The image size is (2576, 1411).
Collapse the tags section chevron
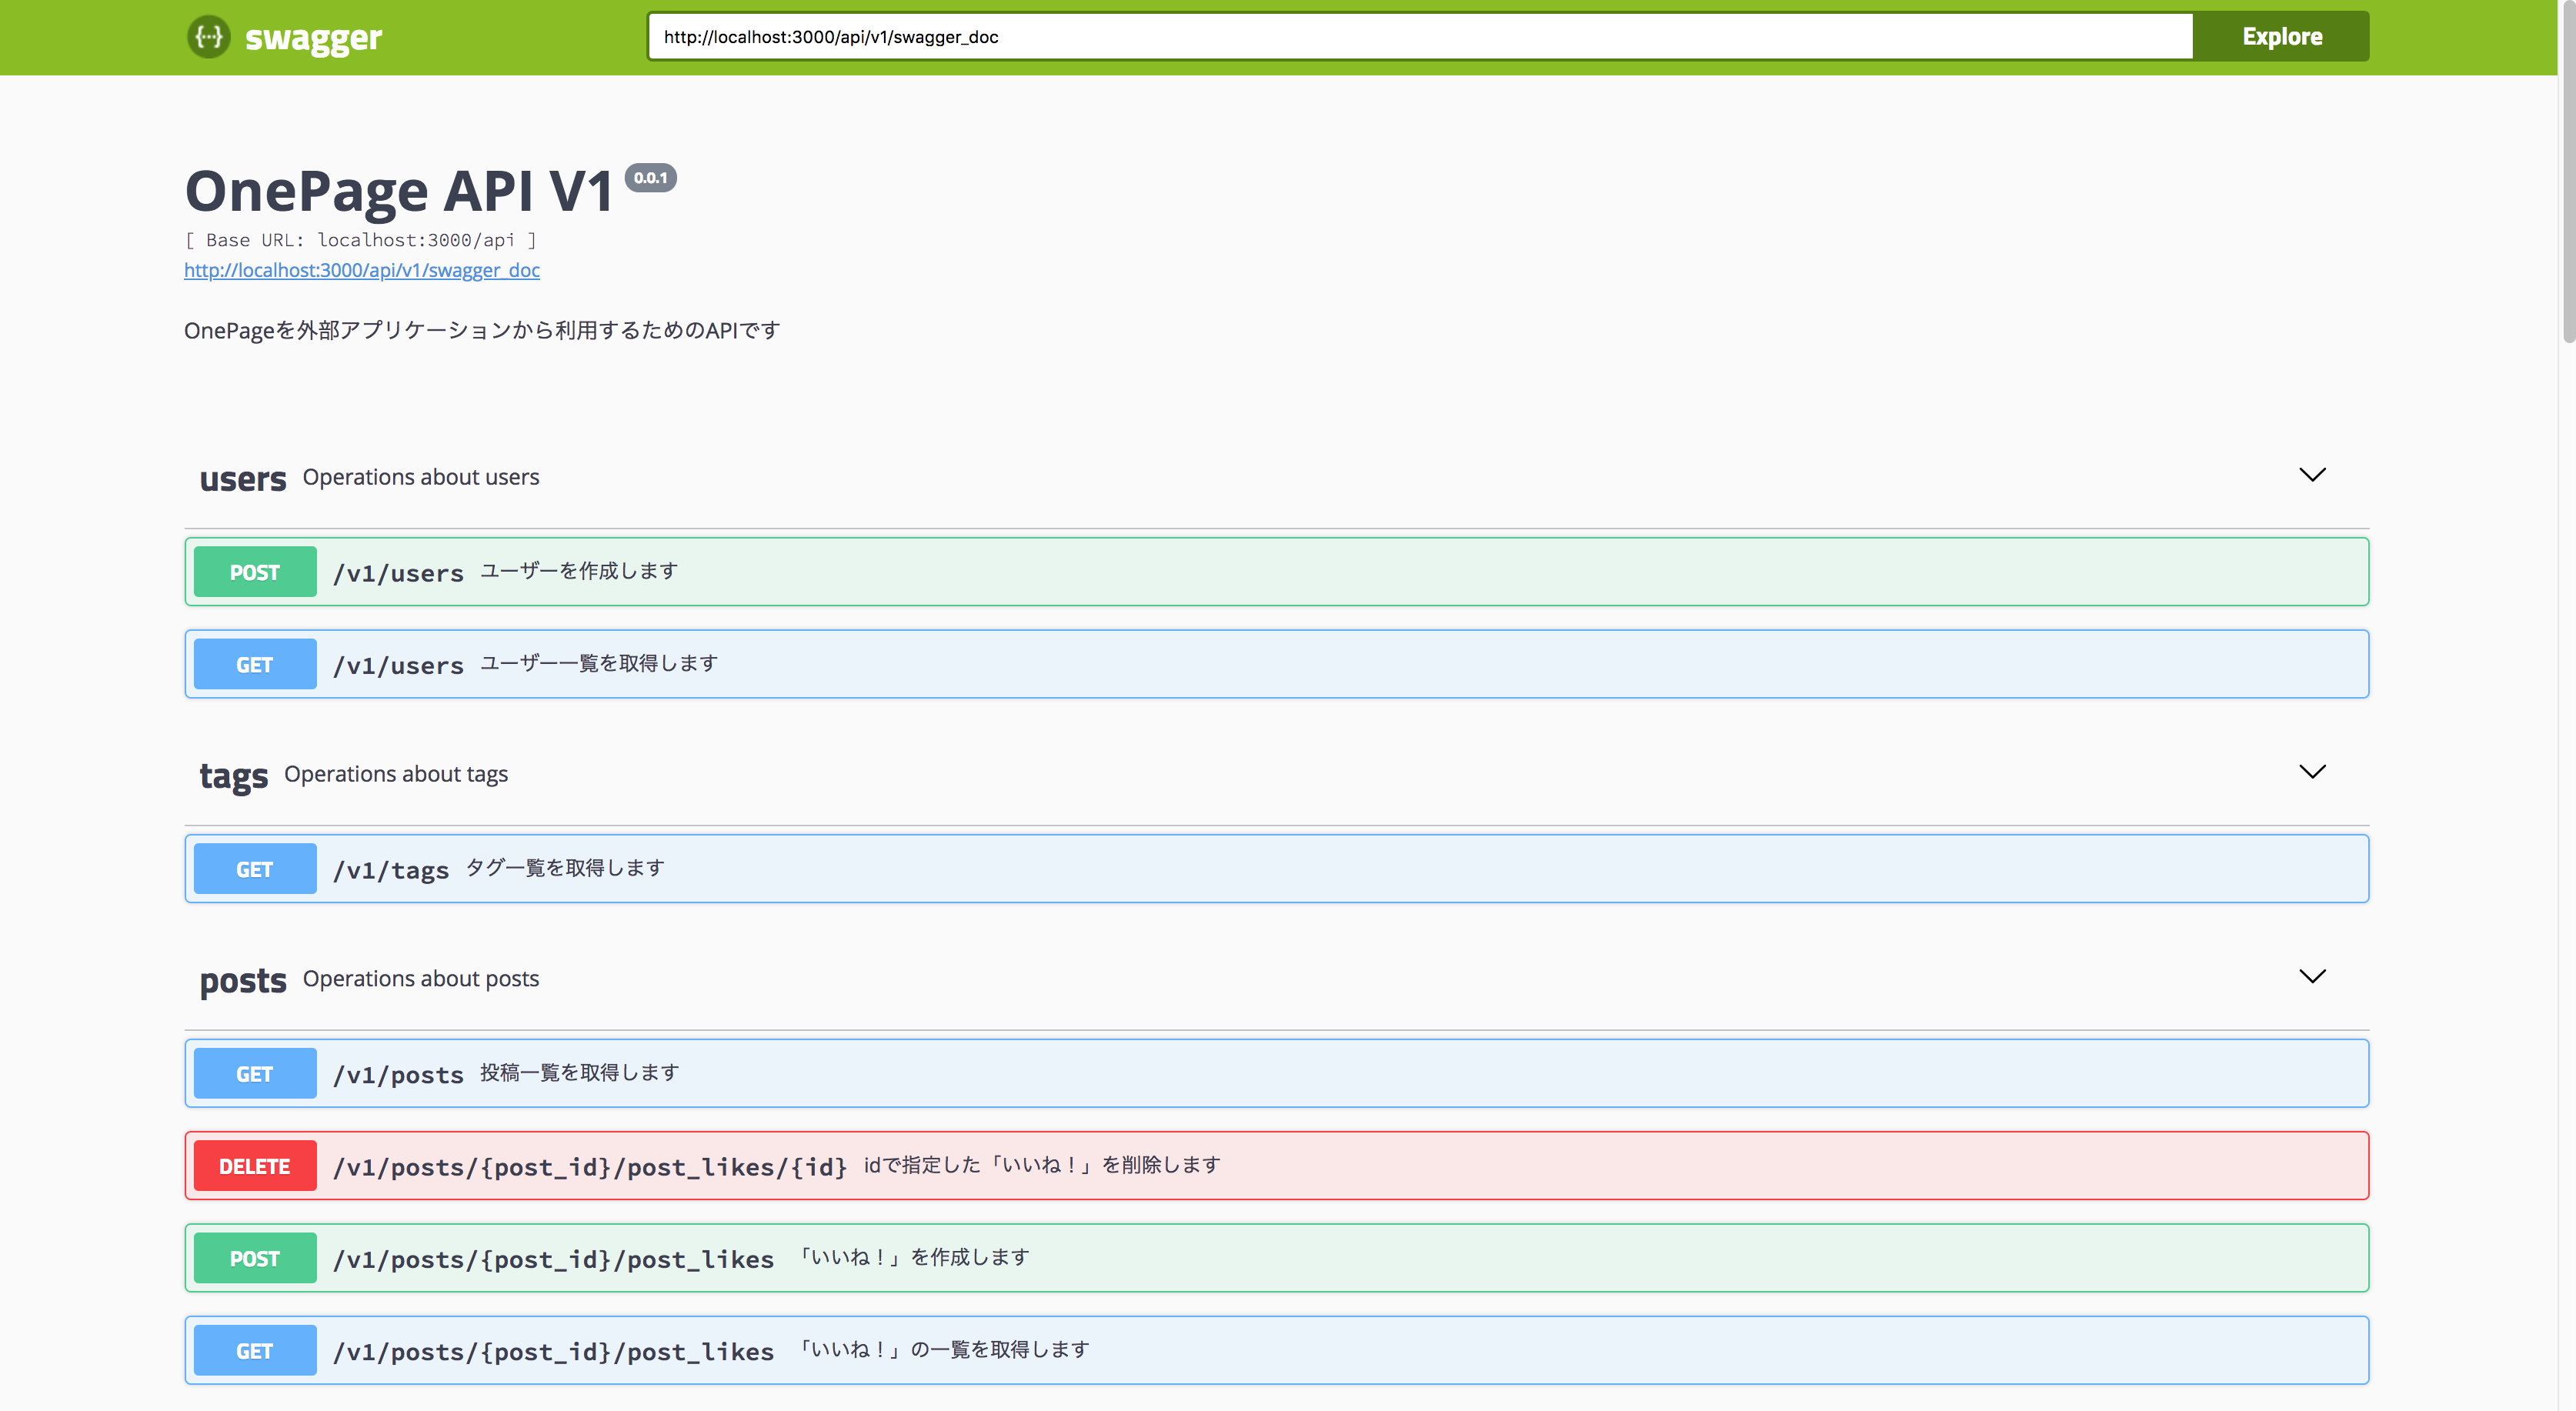pyautogui.click(x=2312, y=772)
